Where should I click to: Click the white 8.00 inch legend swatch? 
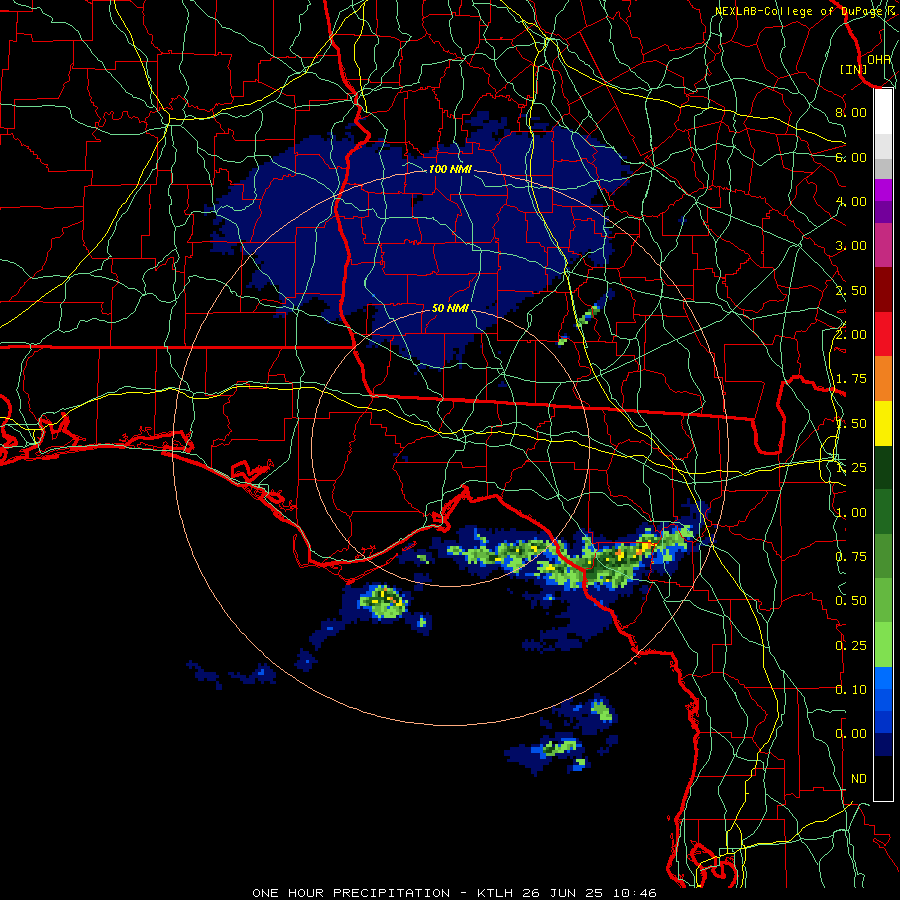pos(883,112)
